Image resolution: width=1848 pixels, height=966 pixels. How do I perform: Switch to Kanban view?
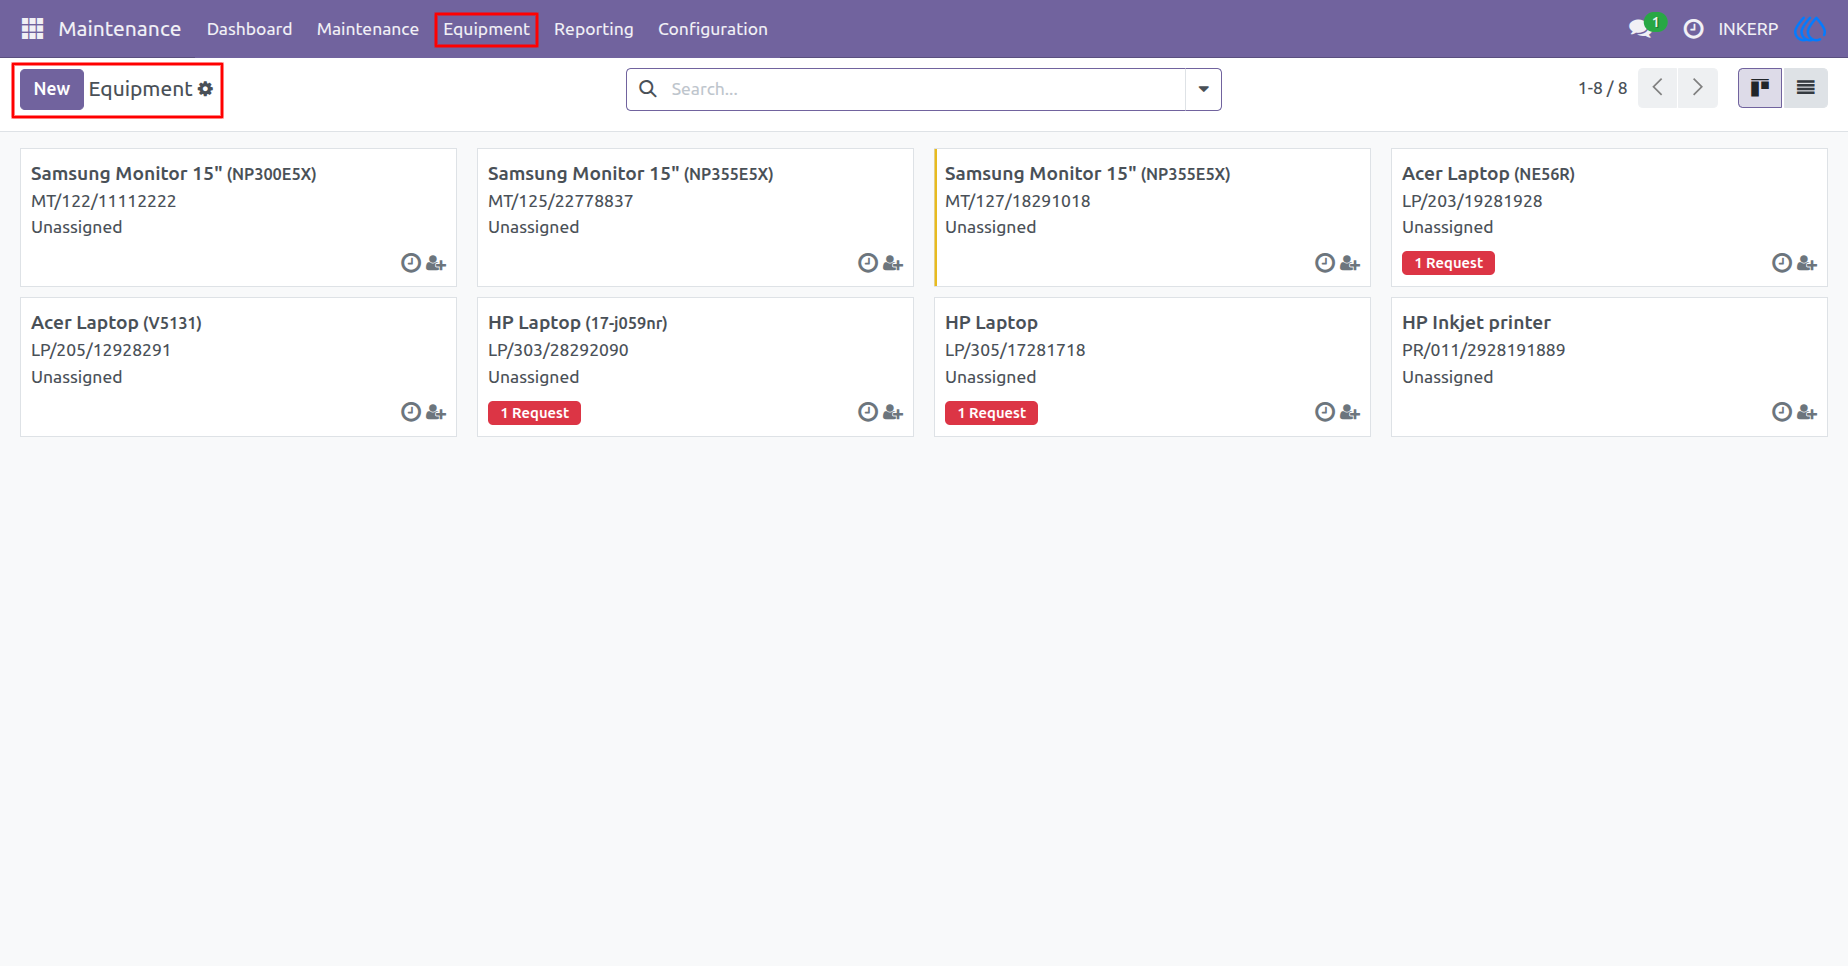[1760, 88]
